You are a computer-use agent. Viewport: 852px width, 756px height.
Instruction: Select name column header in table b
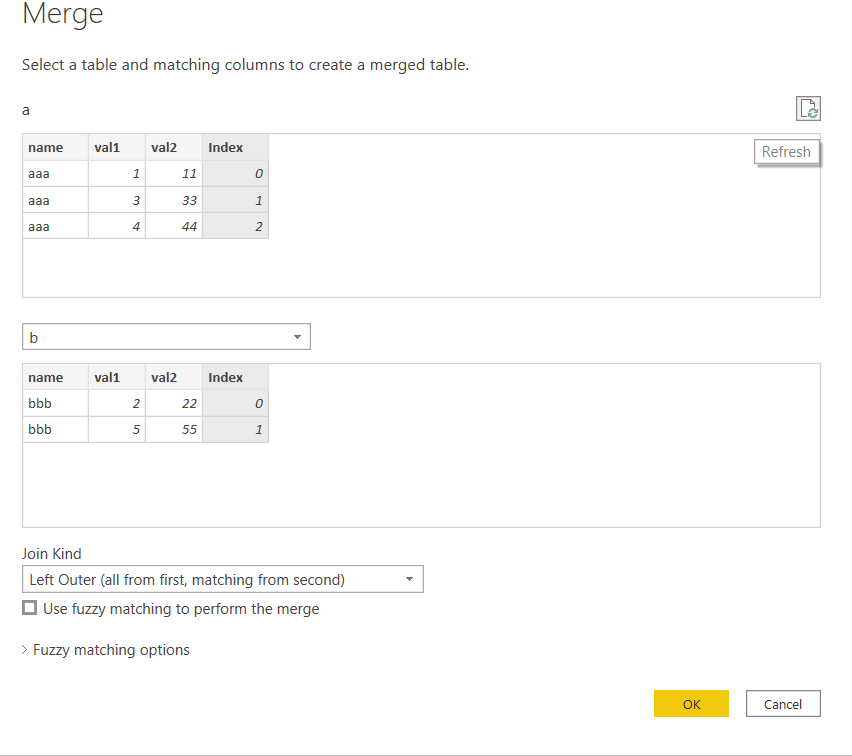click(55, 377)
